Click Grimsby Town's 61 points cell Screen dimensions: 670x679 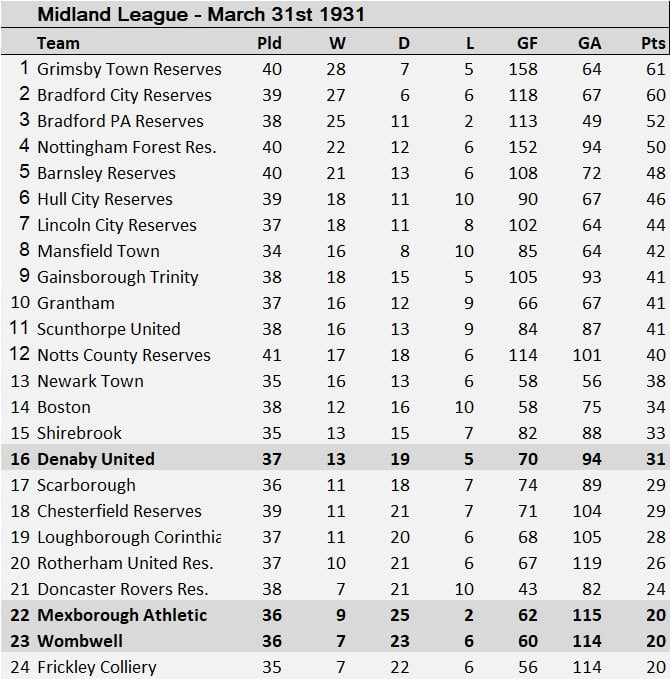655,69
